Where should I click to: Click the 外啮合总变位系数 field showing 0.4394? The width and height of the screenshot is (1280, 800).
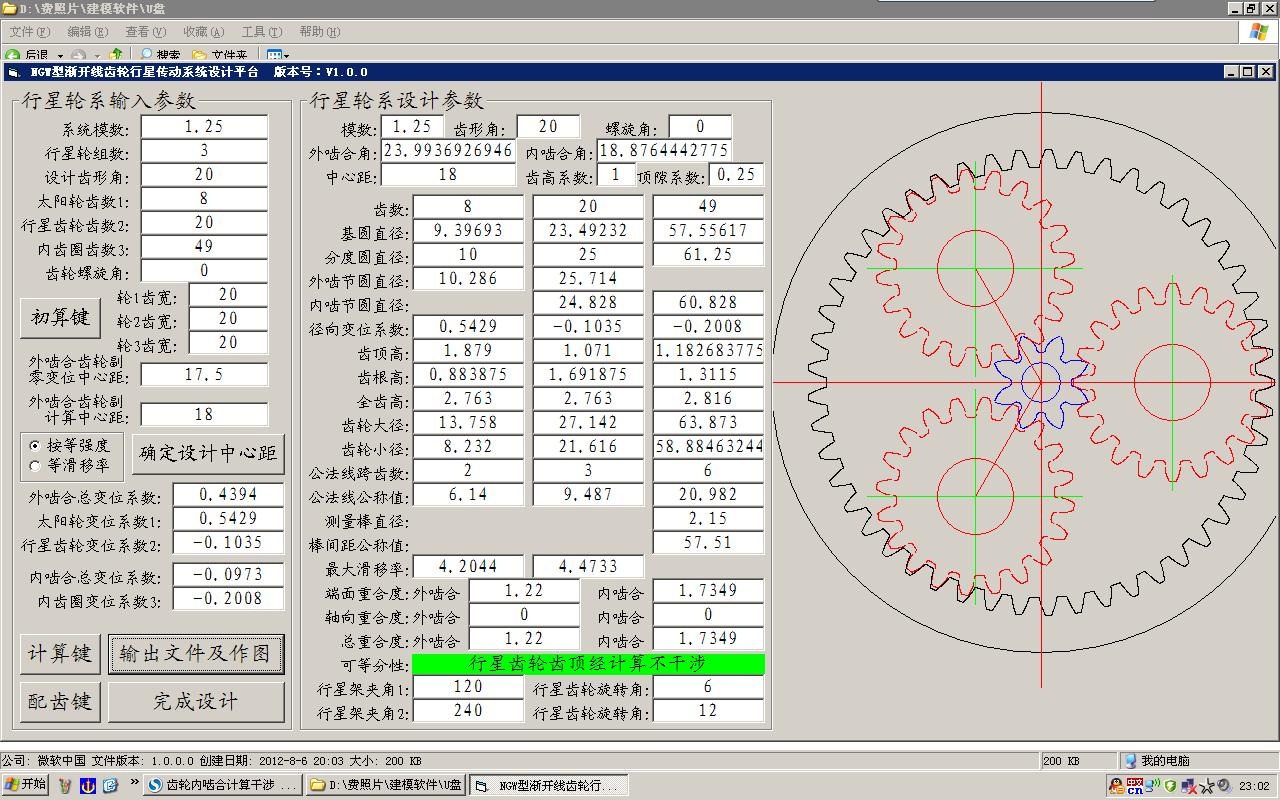(228, 495)
